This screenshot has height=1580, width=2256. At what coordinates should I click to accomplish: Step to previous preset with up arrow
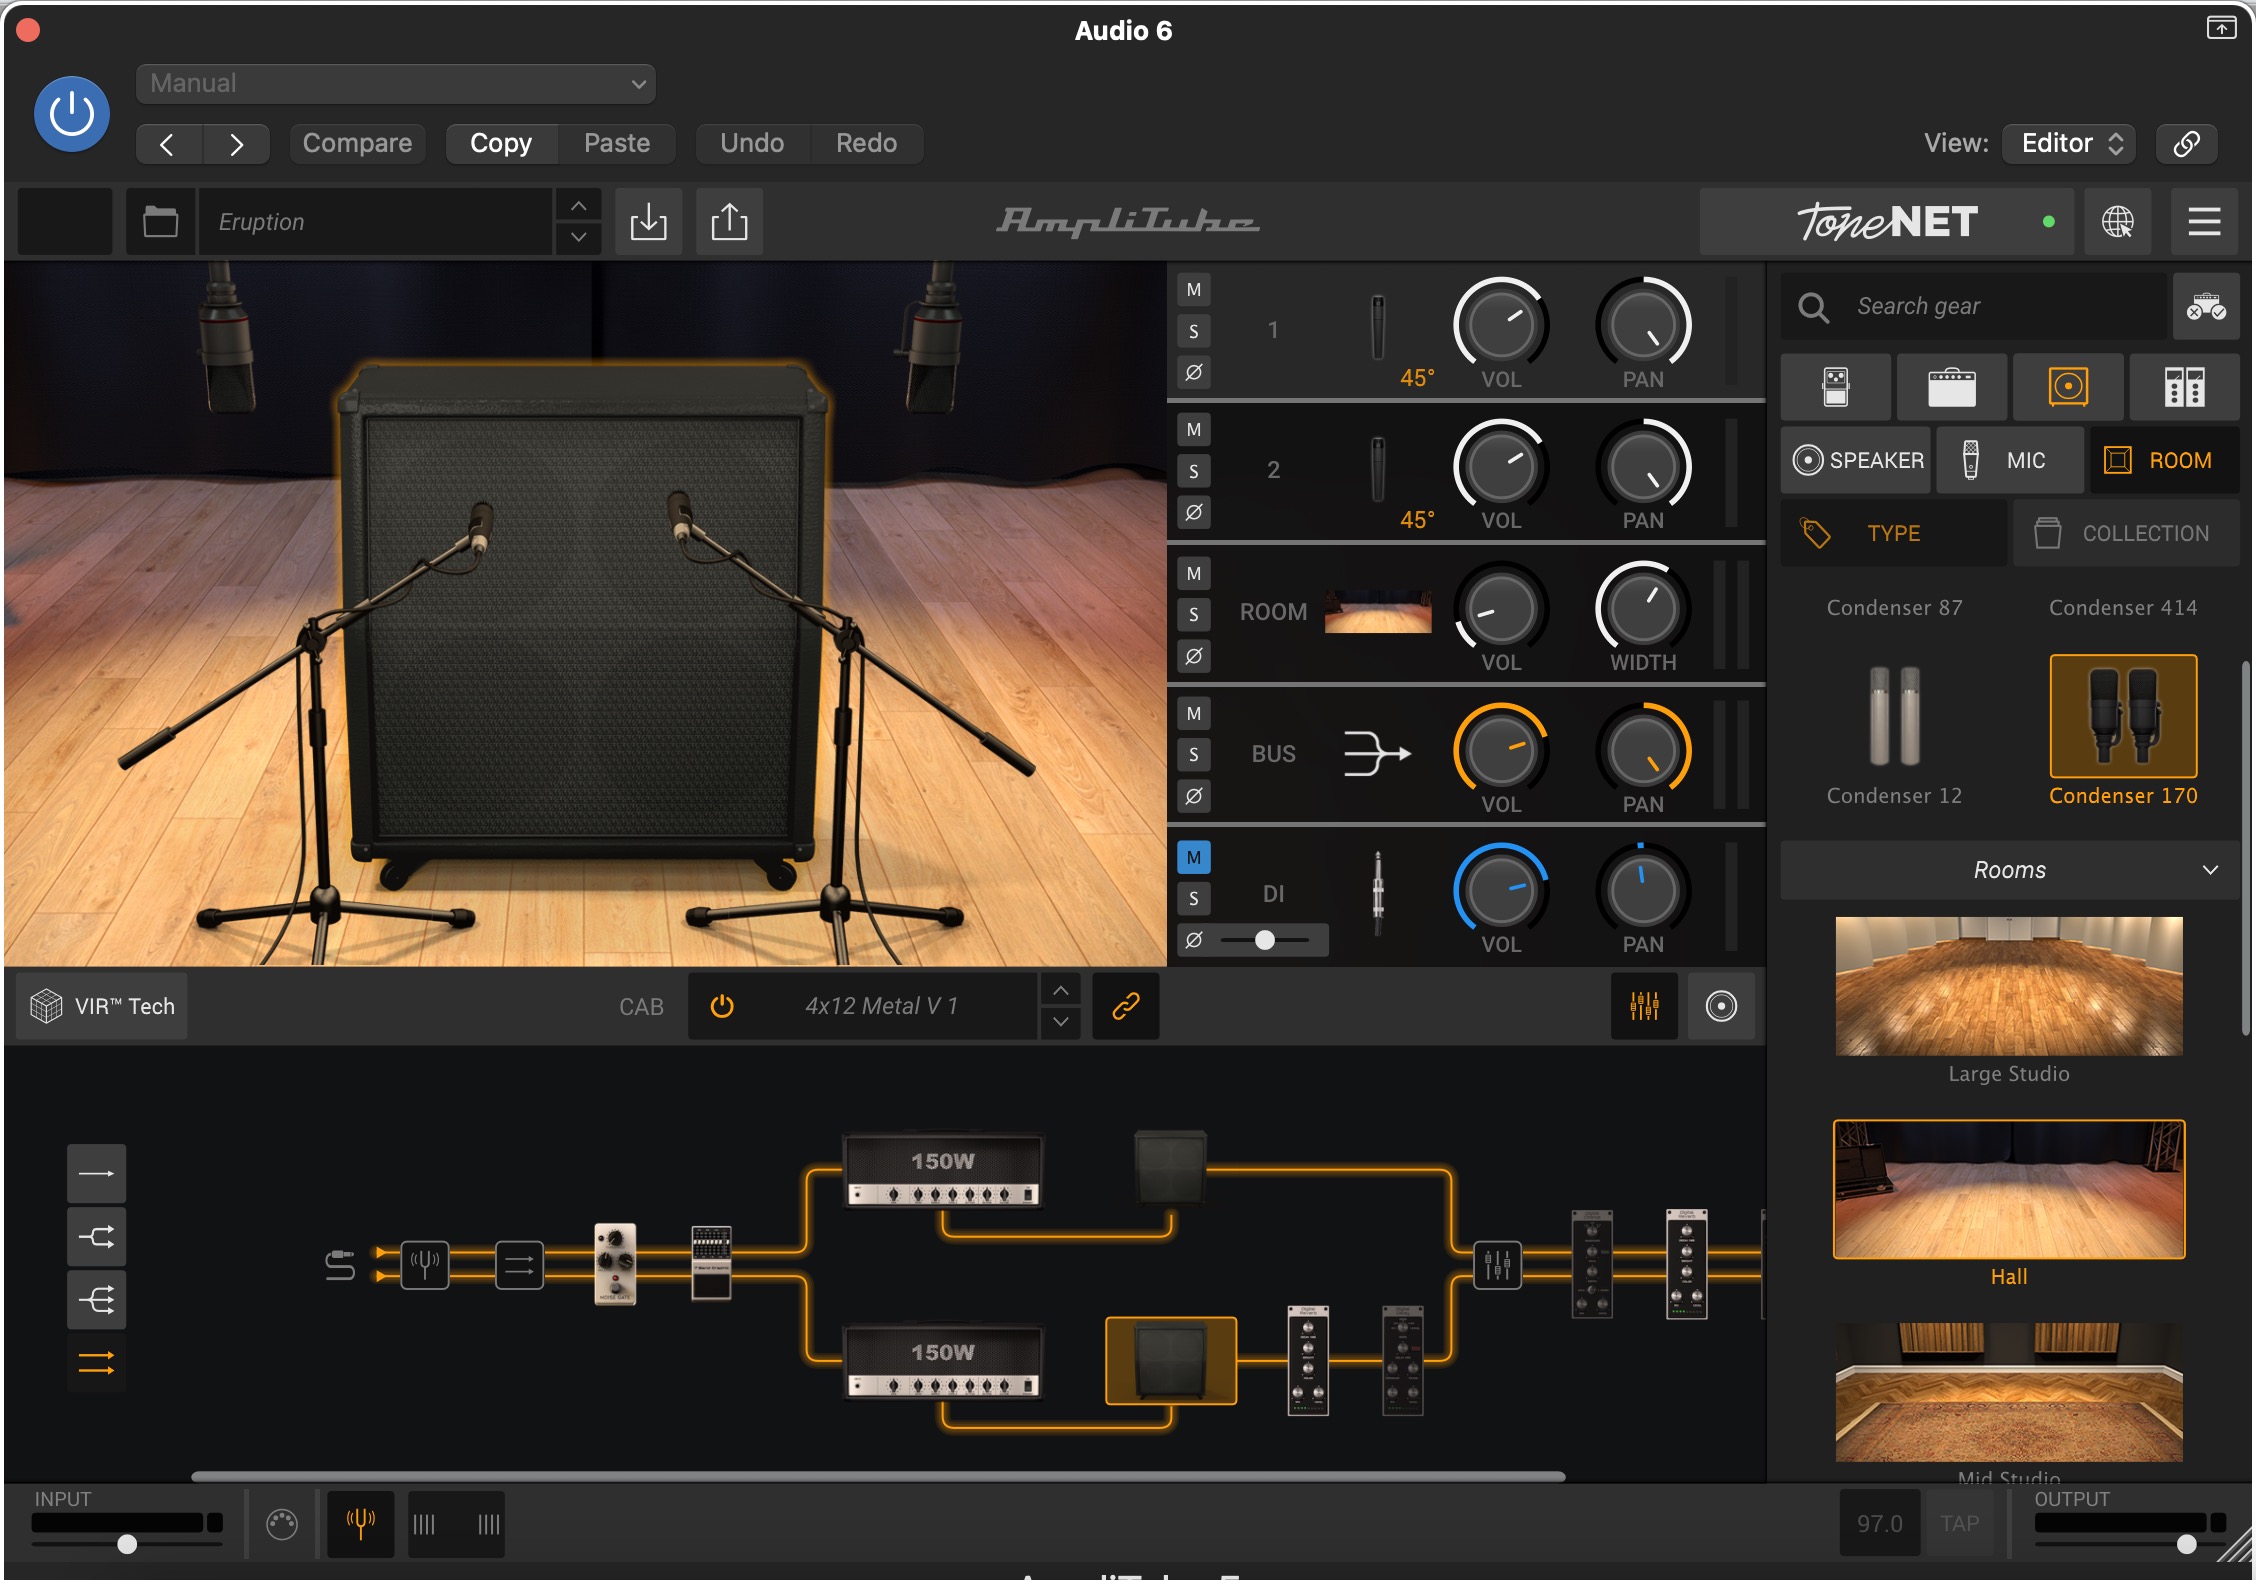578,206
